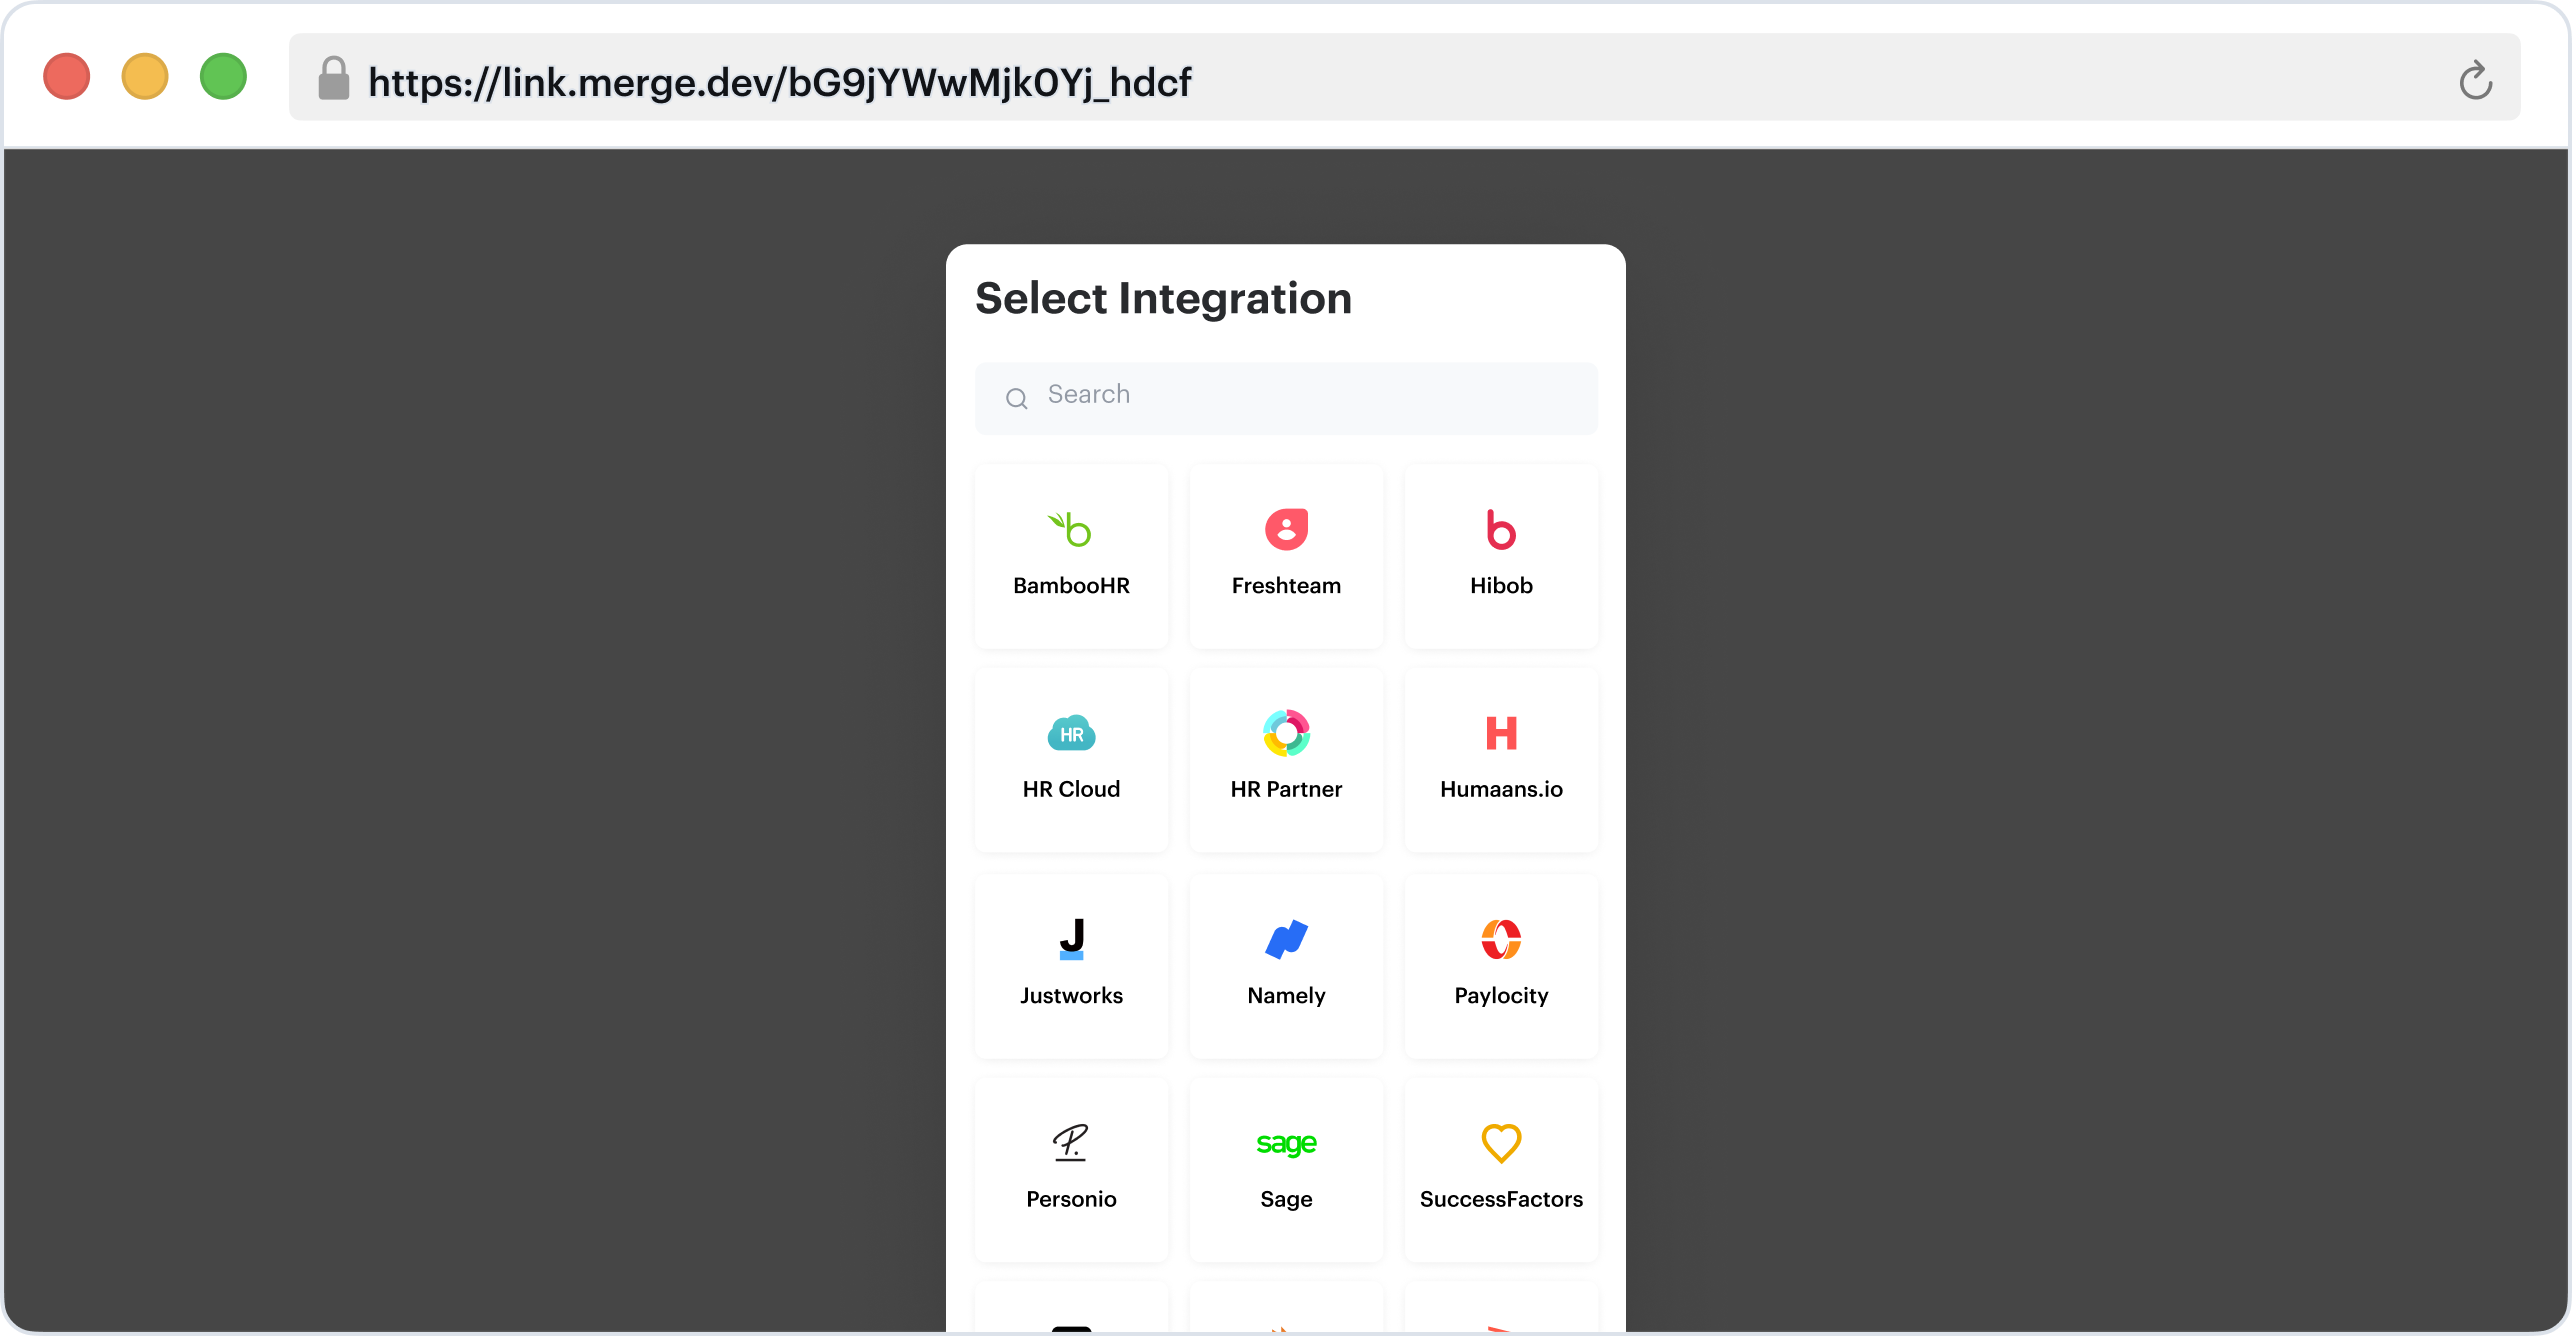Choose the Freshteam integration icon

[1286, 530]
